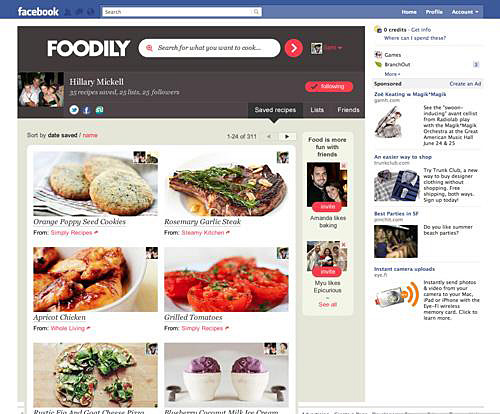Go to previous page of recipes
The height and width of the screenshot is (414, 500).
(269, 136)
